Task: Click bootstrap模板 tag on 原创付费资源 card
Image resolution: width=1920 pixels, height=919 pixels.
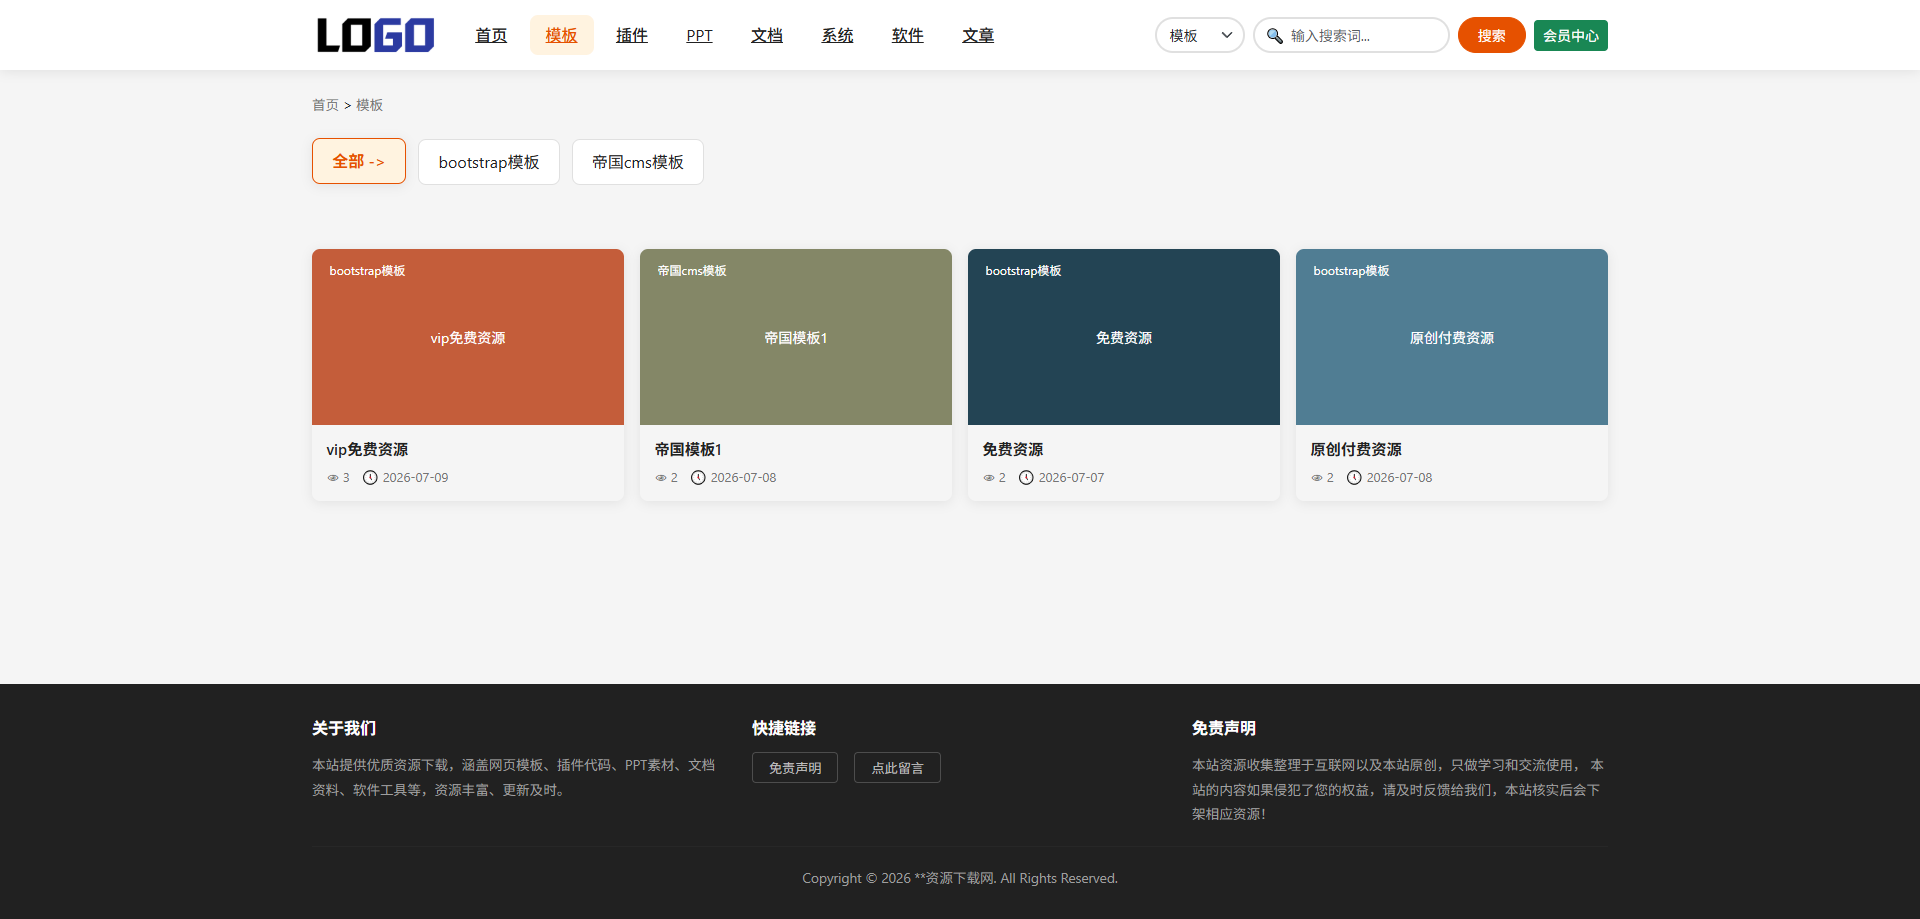Action: (1351, 271)
